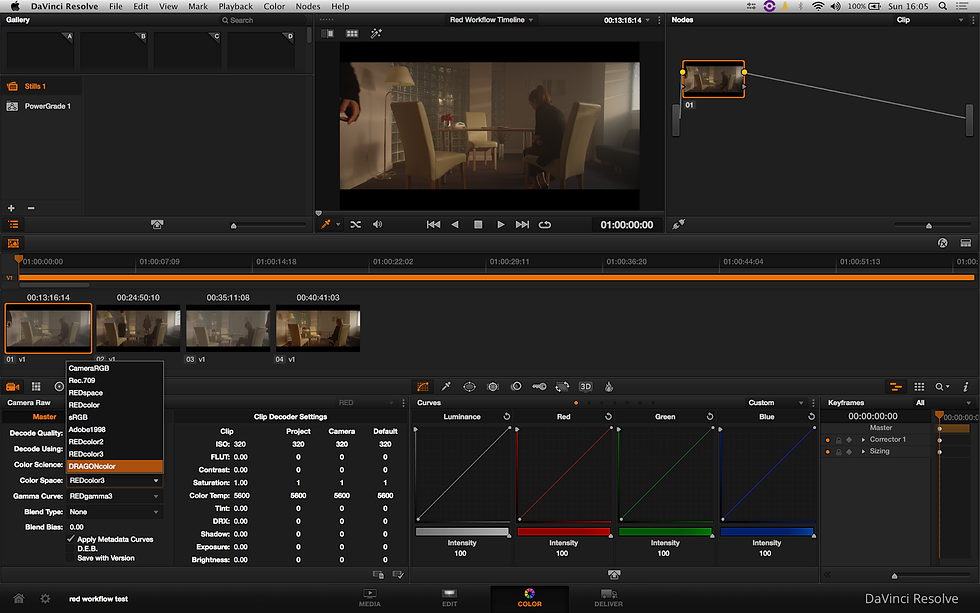
Task: Open the Curves palette icon
Action: coord(423,387)
